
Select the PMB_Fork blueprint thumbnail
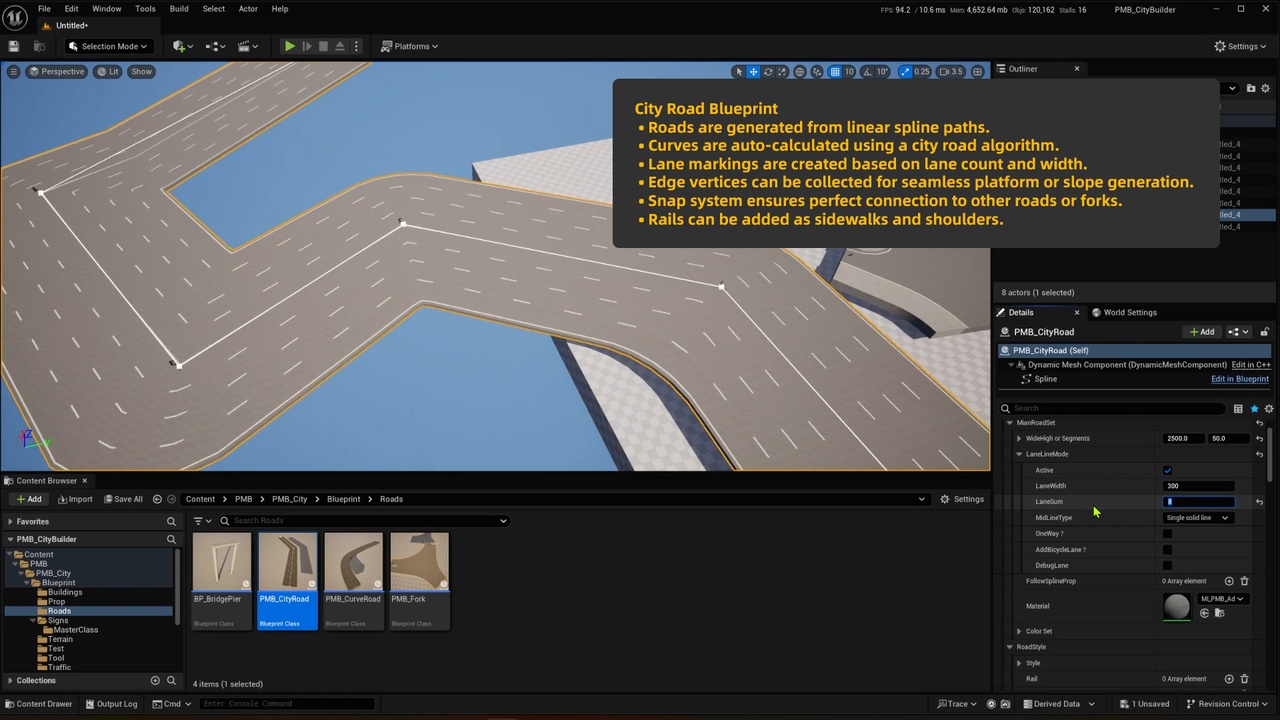(x=419, y=580)
